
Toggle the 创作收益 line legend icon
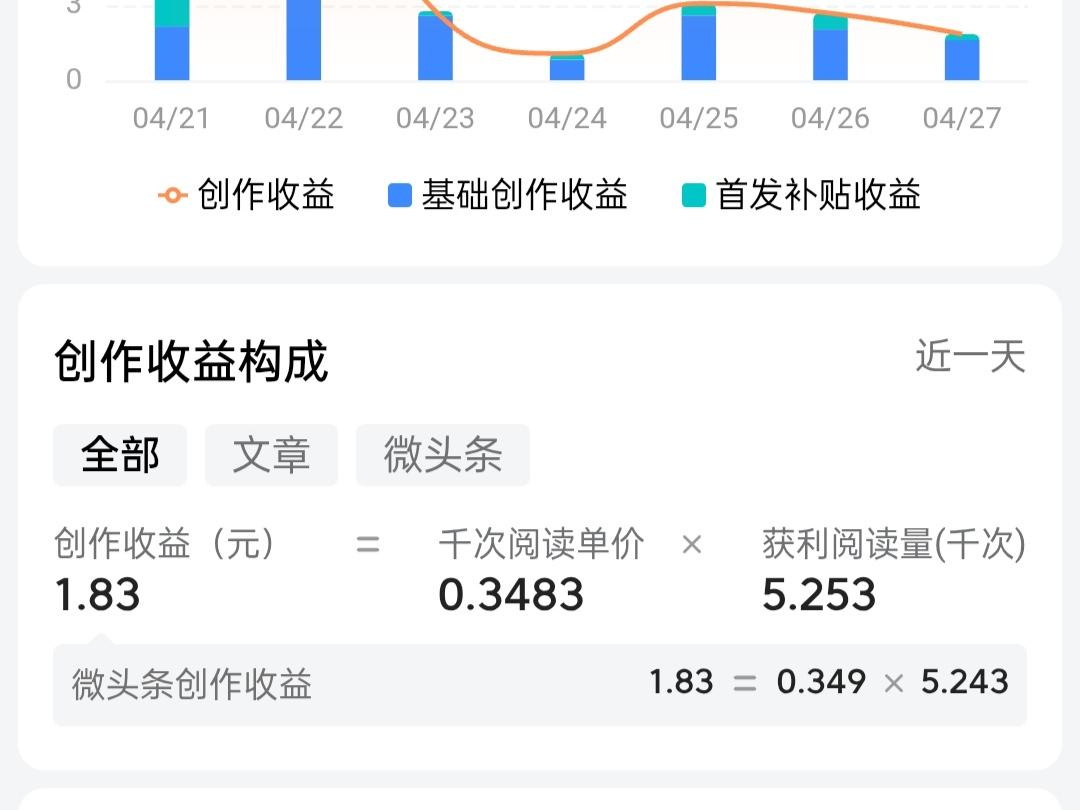[x=173, y=196]
